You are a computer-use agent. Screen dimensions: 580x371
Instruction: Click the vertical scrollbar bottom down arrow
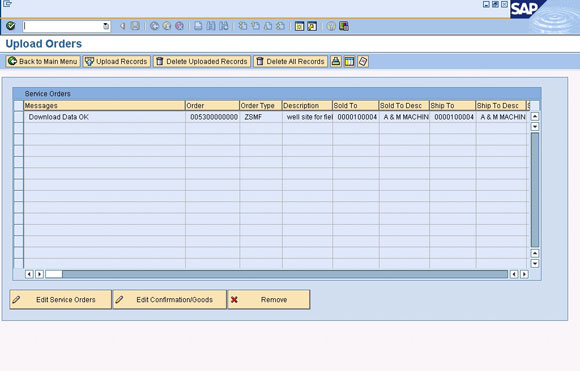[535, 264]
